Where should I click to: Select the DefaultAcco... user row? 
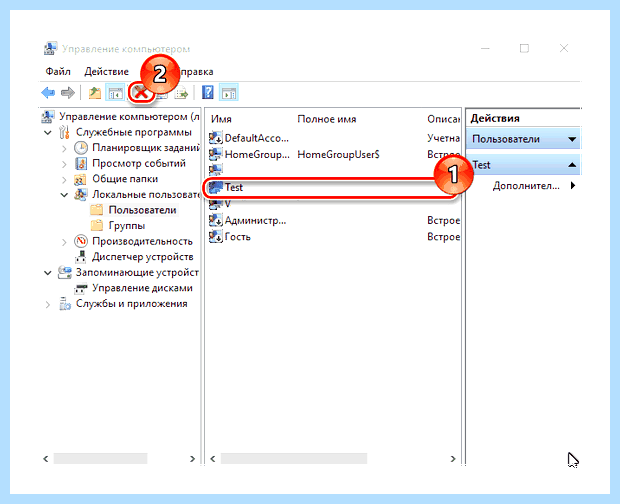click(334, 138)
